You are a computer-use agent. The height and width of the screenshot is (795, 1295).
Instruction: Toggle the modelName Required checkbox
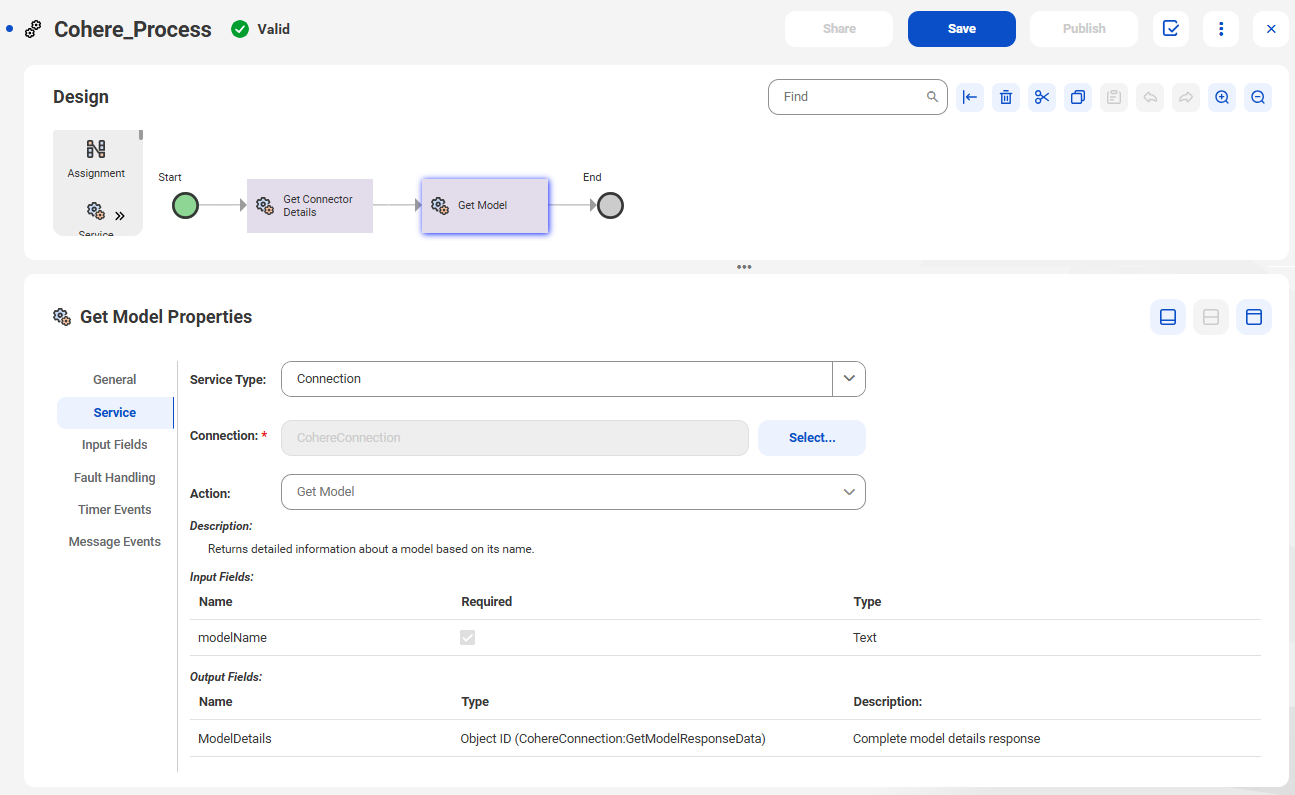467,637
